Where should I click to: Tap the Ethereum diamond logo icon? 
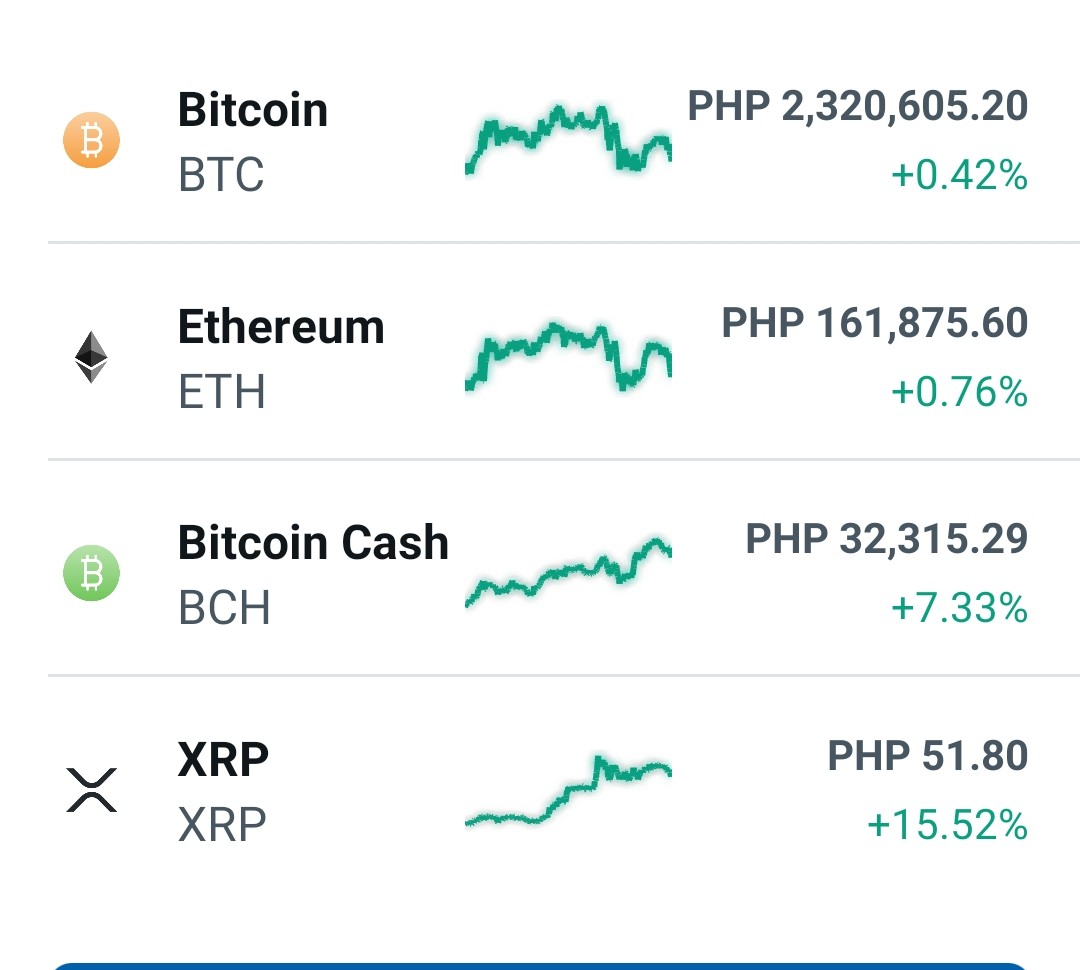91,357
